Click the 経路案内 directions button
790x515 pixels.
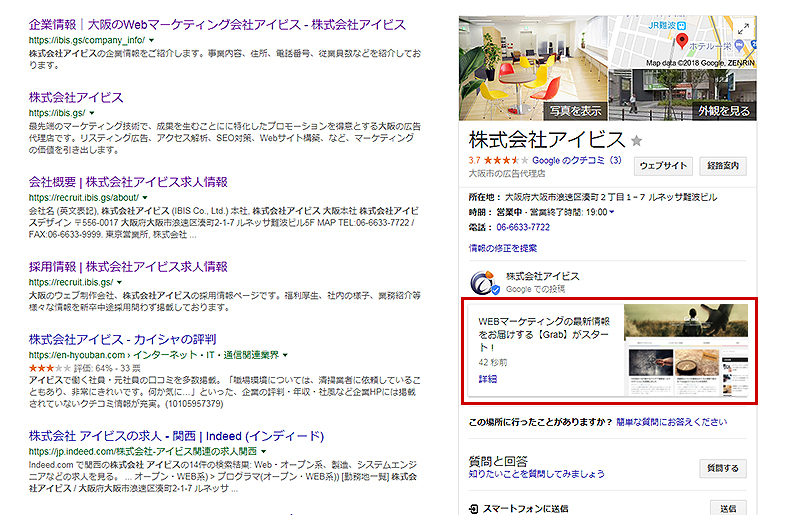coord(723,166)
